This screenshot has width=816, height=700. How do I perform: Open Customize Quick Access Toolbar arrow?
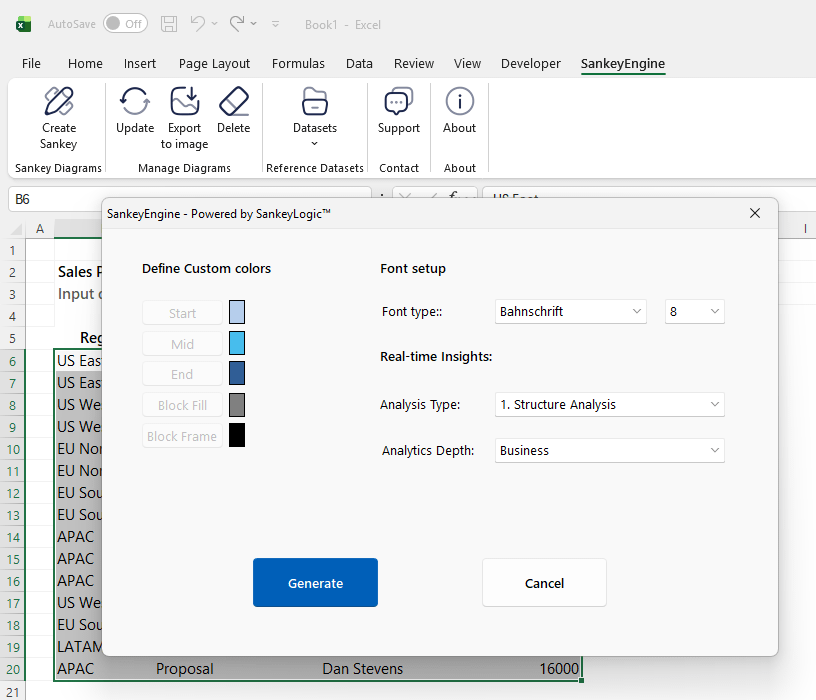(276, 24)
